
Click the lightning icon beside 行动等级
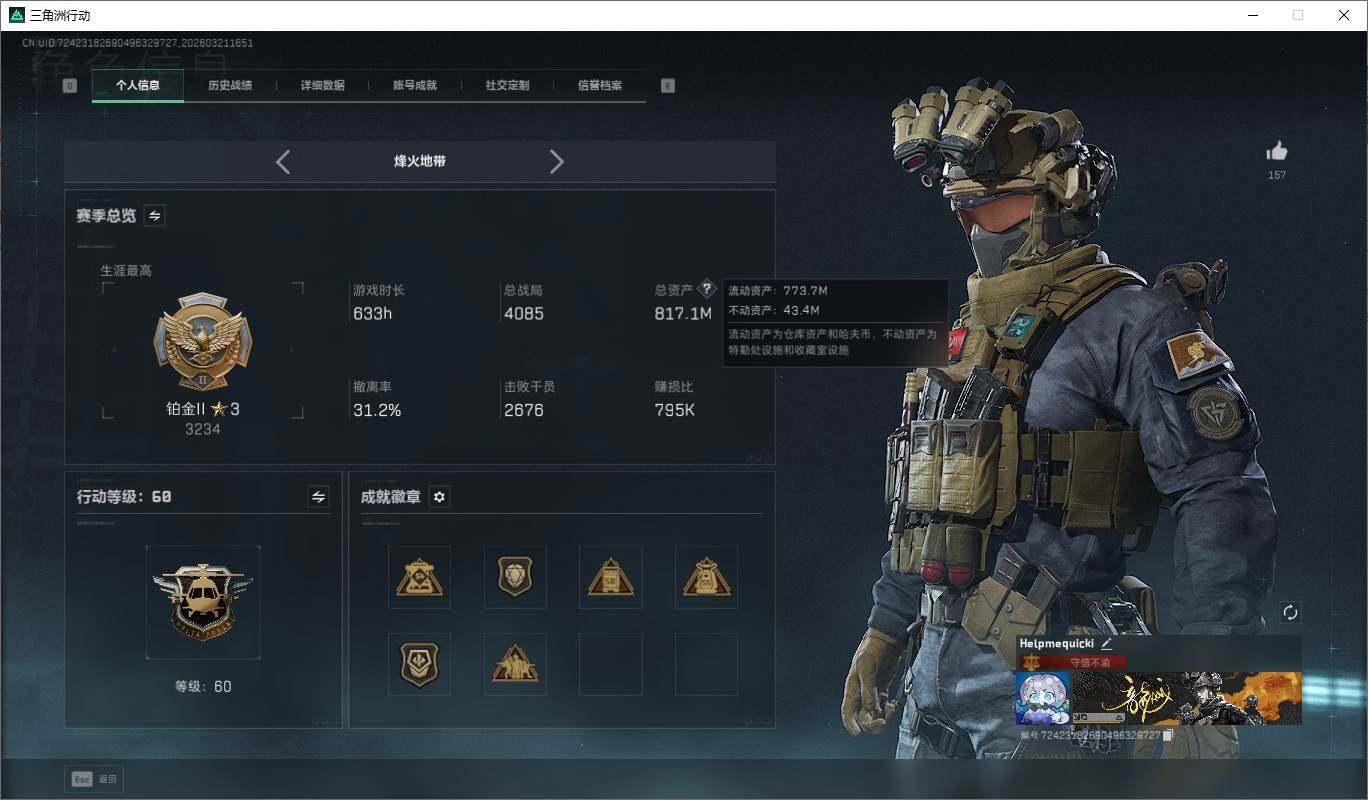319,496
